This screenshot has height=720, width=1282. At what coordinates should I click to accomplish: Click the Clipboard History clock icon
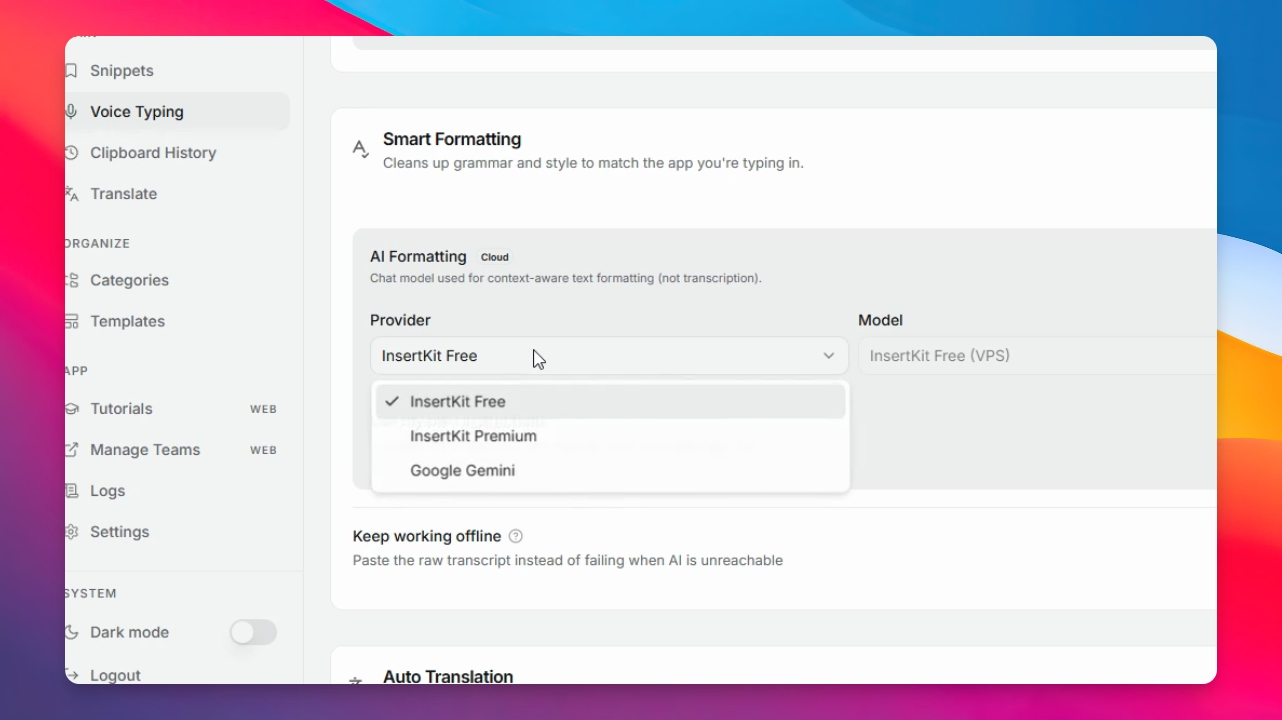point(71,153)
